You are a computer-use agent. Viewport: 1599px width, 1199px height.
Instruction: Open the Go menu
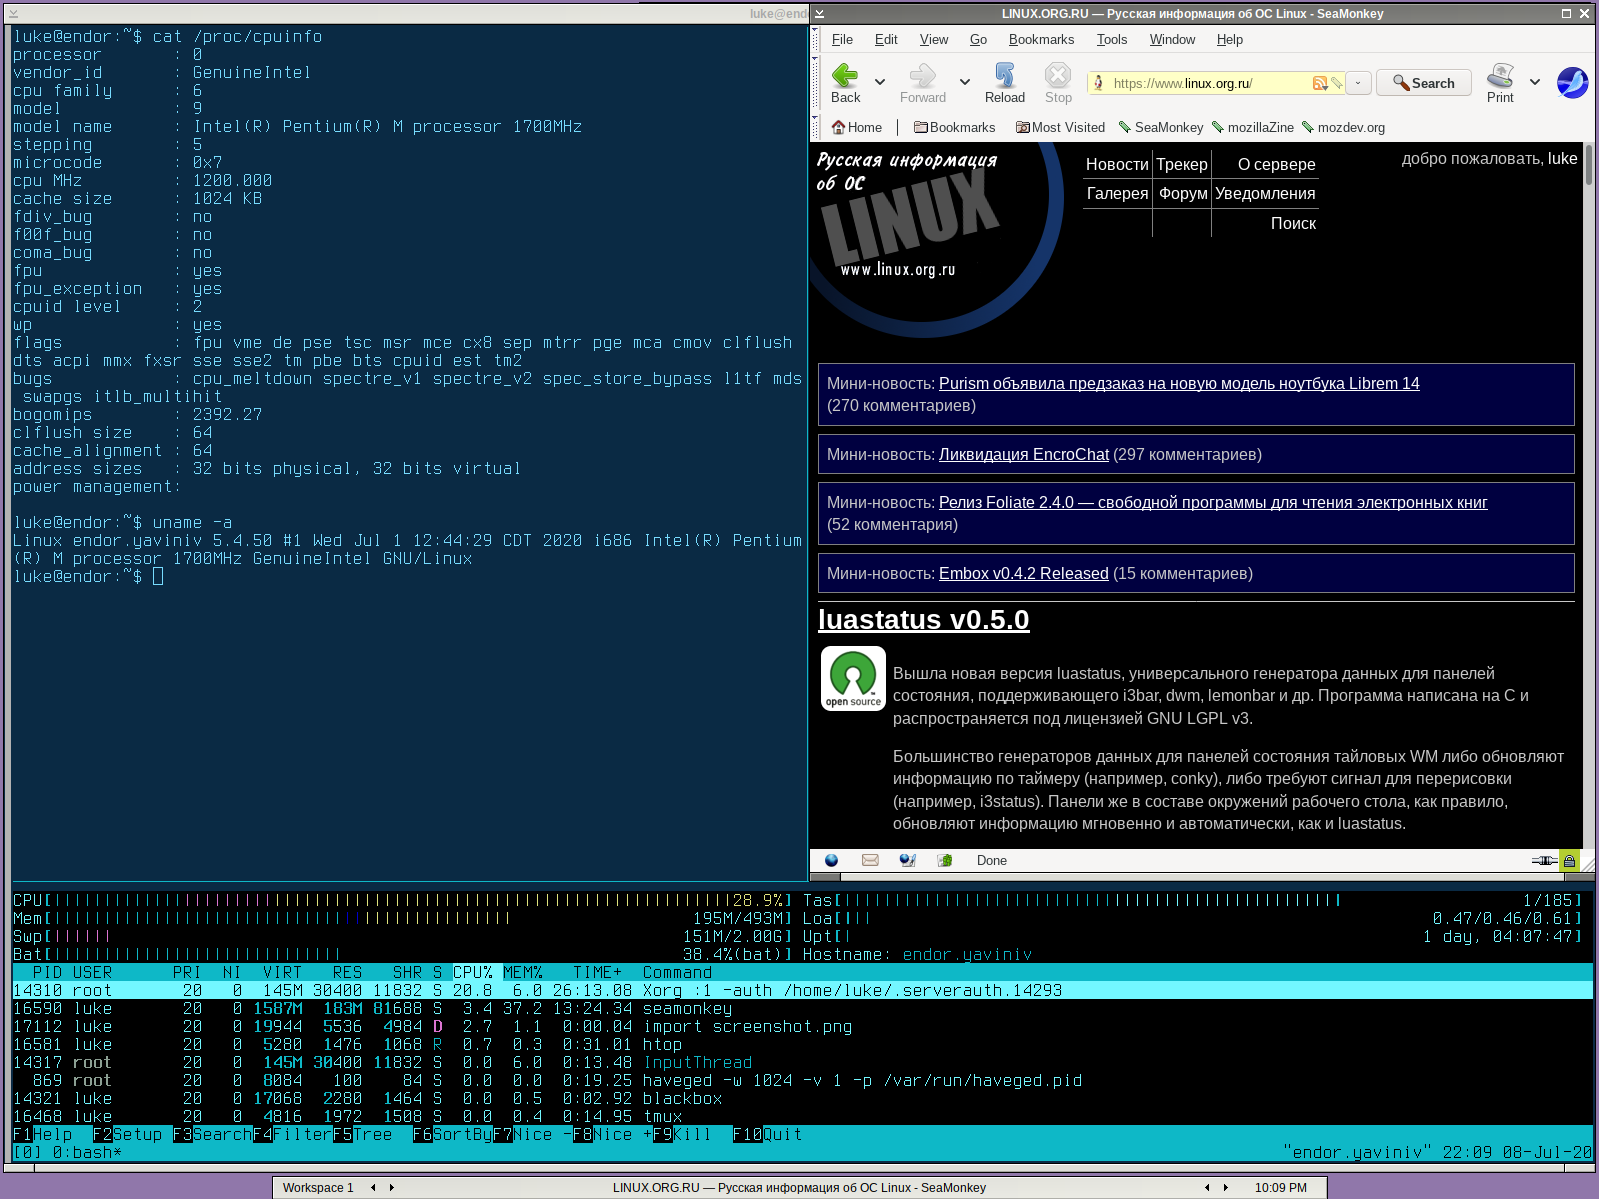point(978,40)
